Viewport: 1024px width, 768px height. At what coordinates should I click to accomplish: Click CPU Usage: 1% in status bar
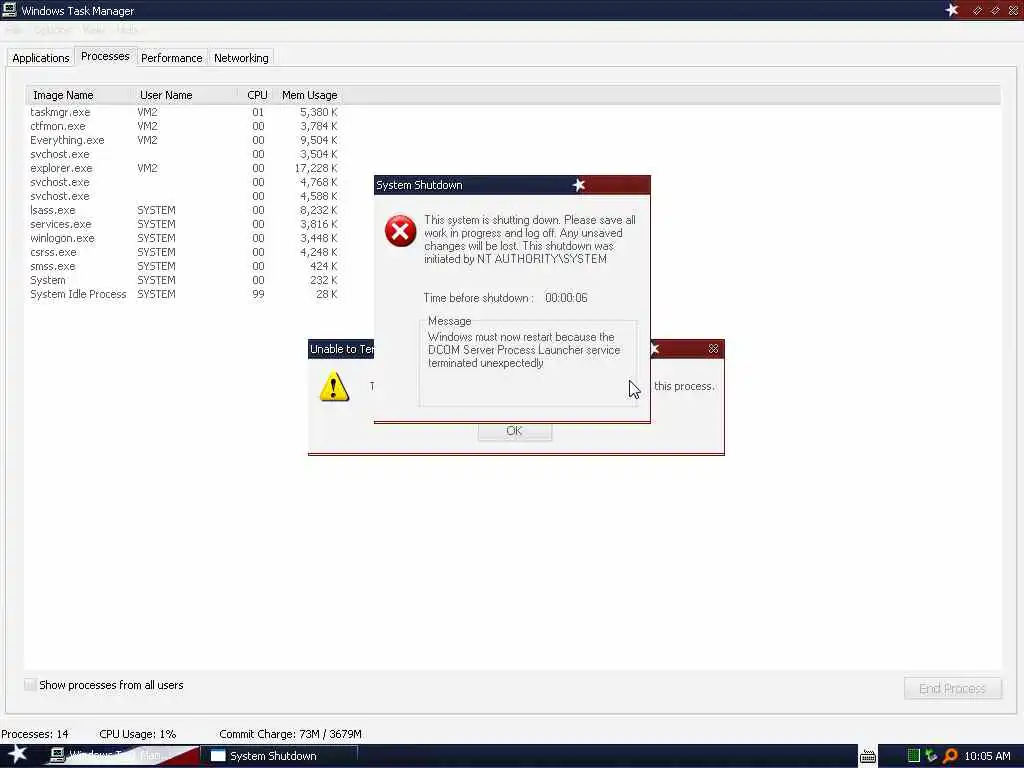138,734
